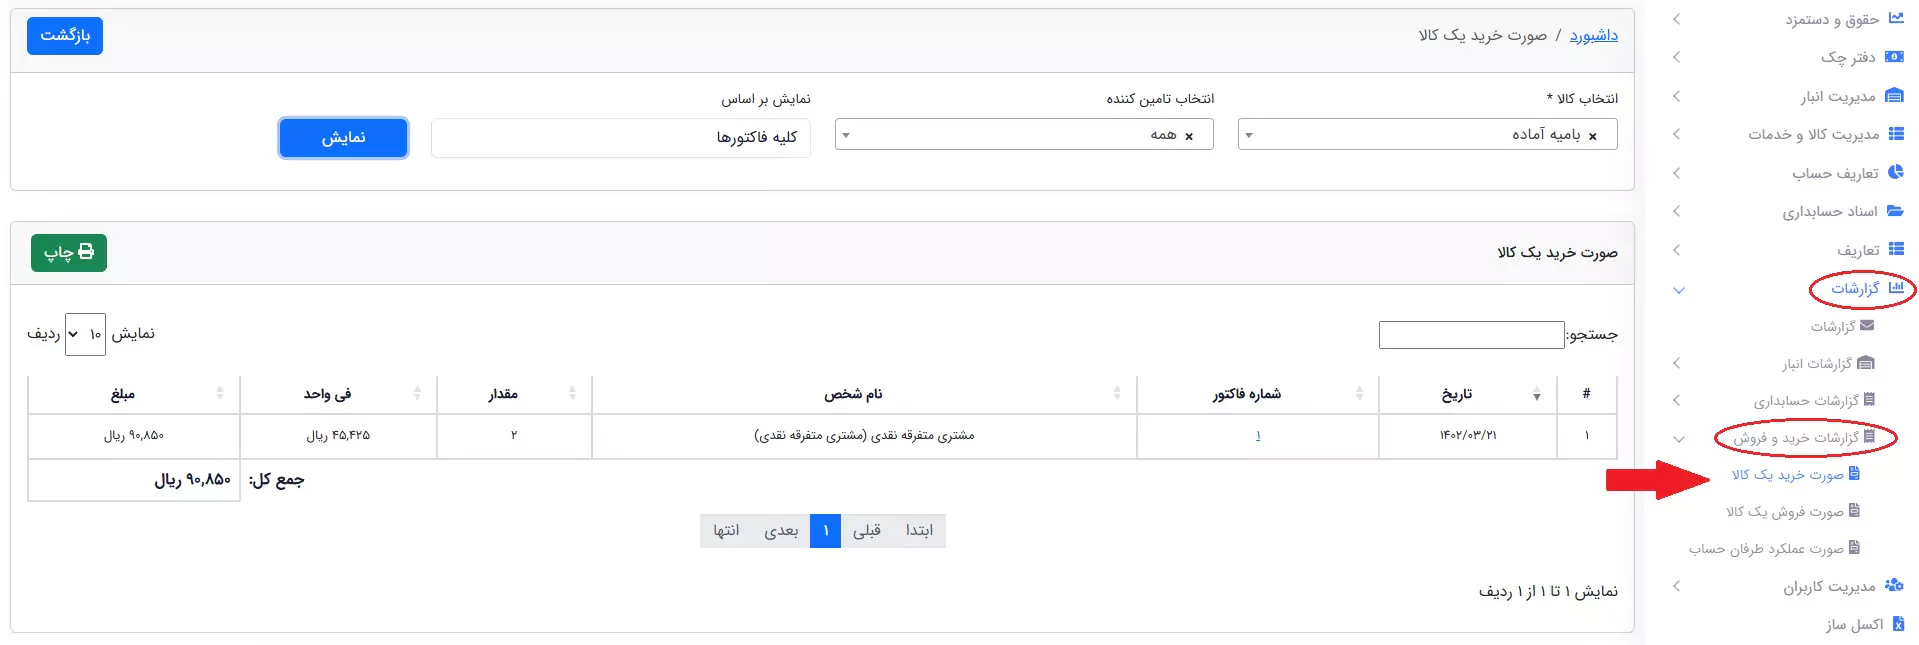Expand اسناد حسابداری chevron
Image resolution: width=1919 pixels, height=645 pixels.
(x=1677, y=211)
